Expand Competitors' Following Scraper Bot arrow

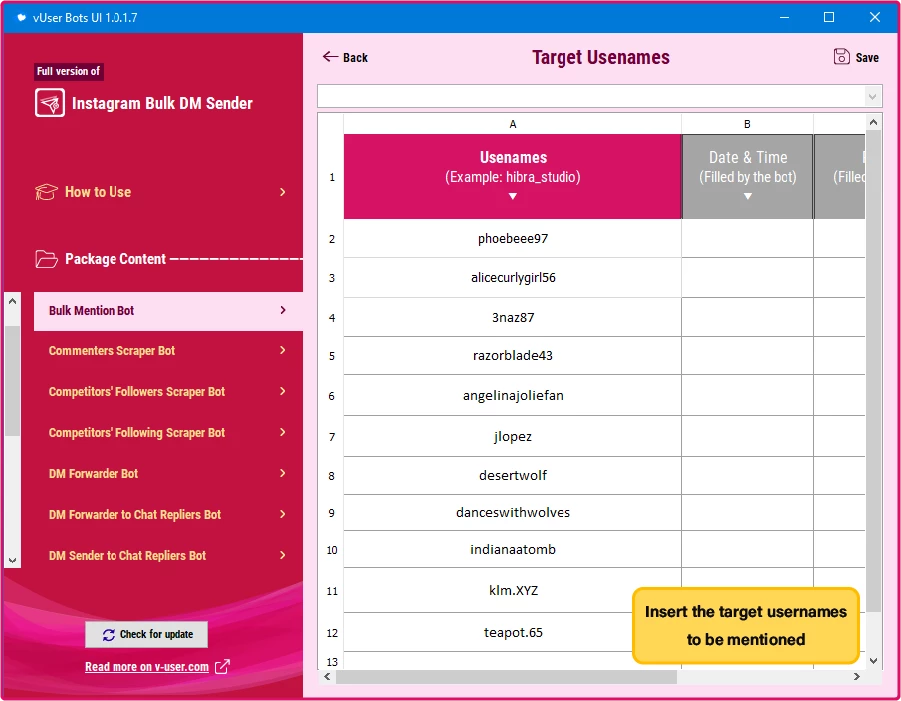(x=283, y=432)
